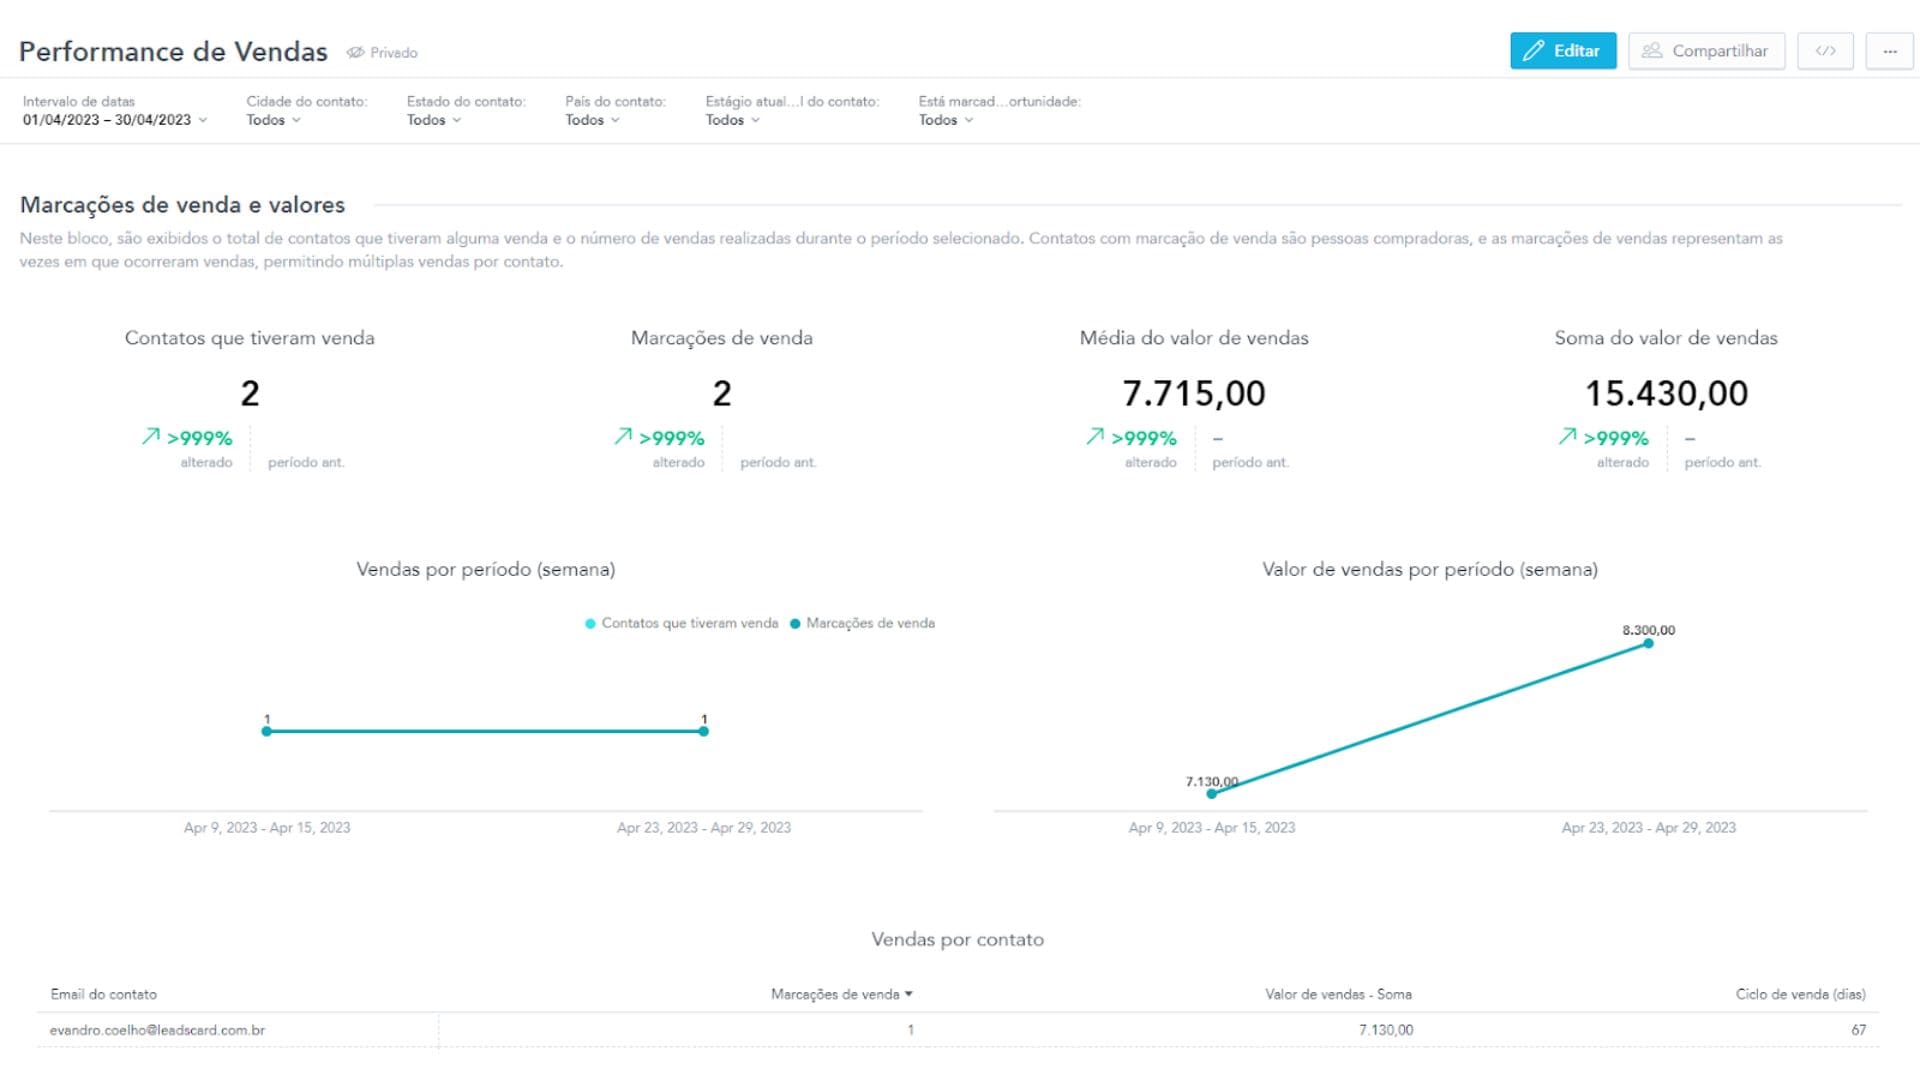Open the three-dots more options menu

point(1889,51)
